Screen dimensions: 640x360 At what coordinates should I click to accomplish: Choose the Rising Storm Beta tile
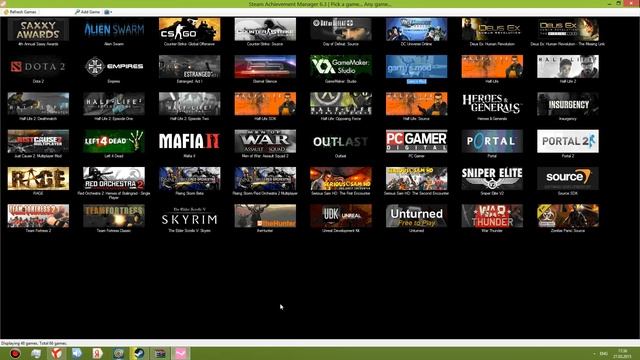pos(189,178)
